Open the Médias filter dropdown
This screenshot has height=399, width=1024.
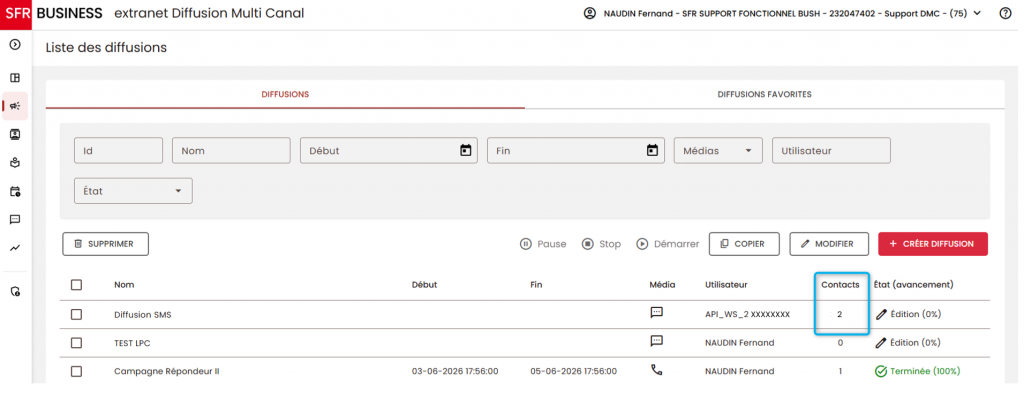(x=718, y=150)
